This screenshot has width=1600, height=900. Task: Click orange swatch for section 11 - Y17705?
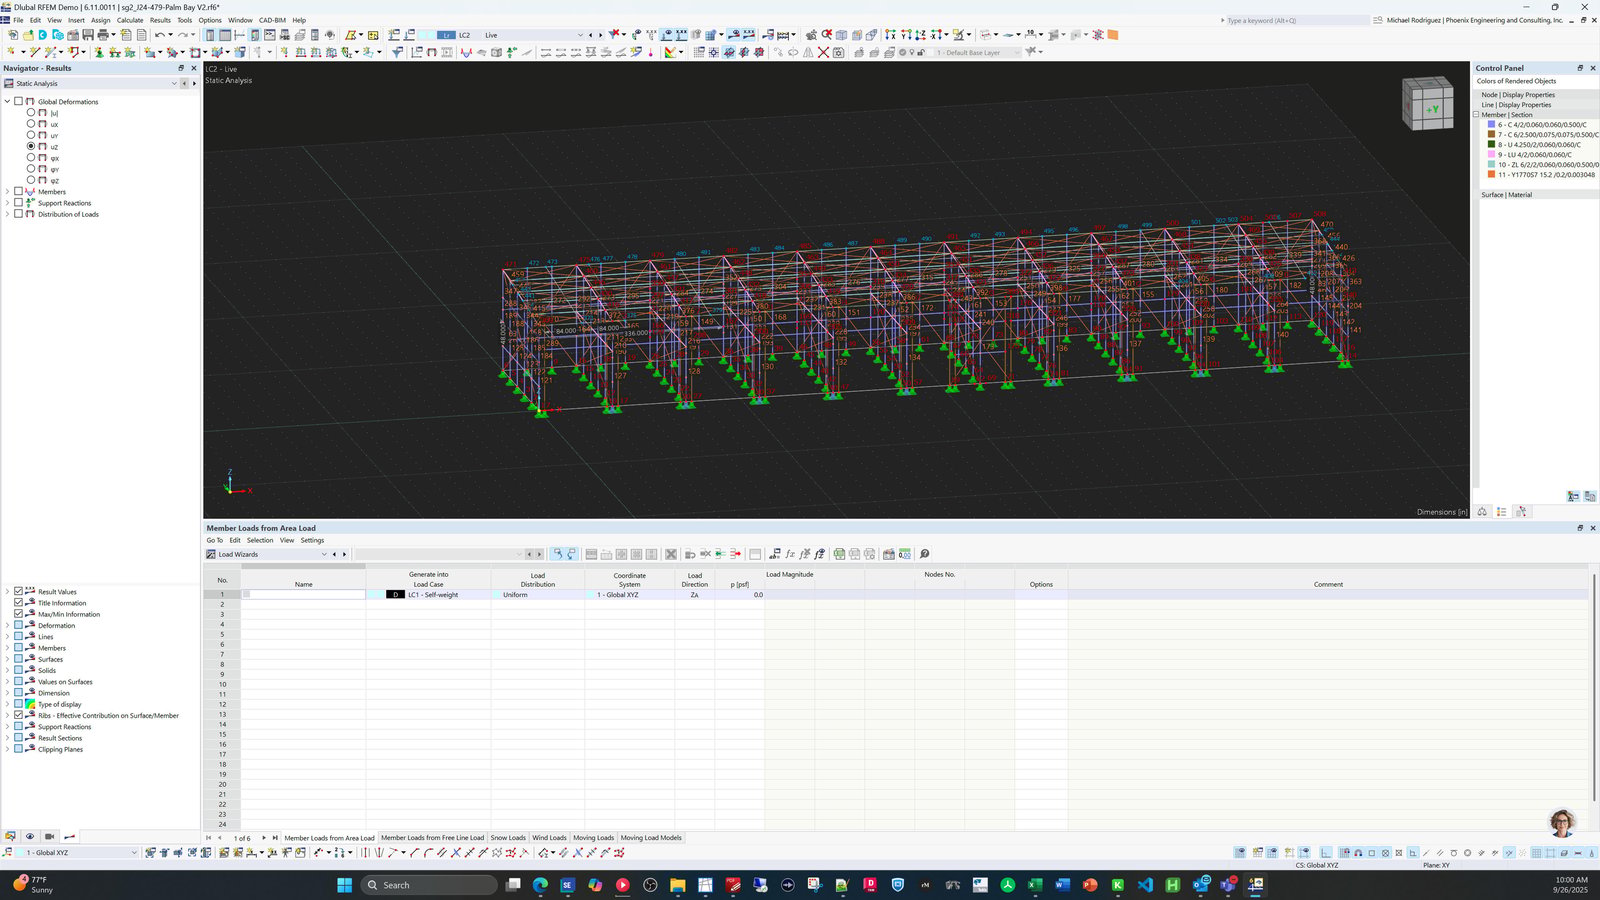coord(1491,175)
